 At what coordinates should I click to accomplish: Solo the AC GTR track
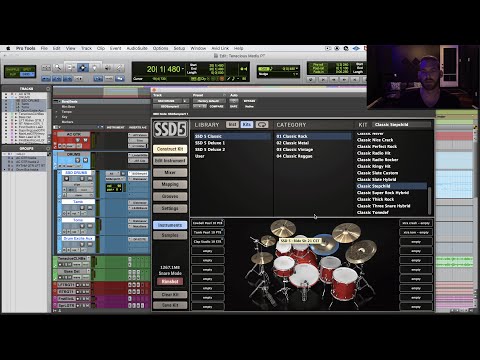[78, 140]
